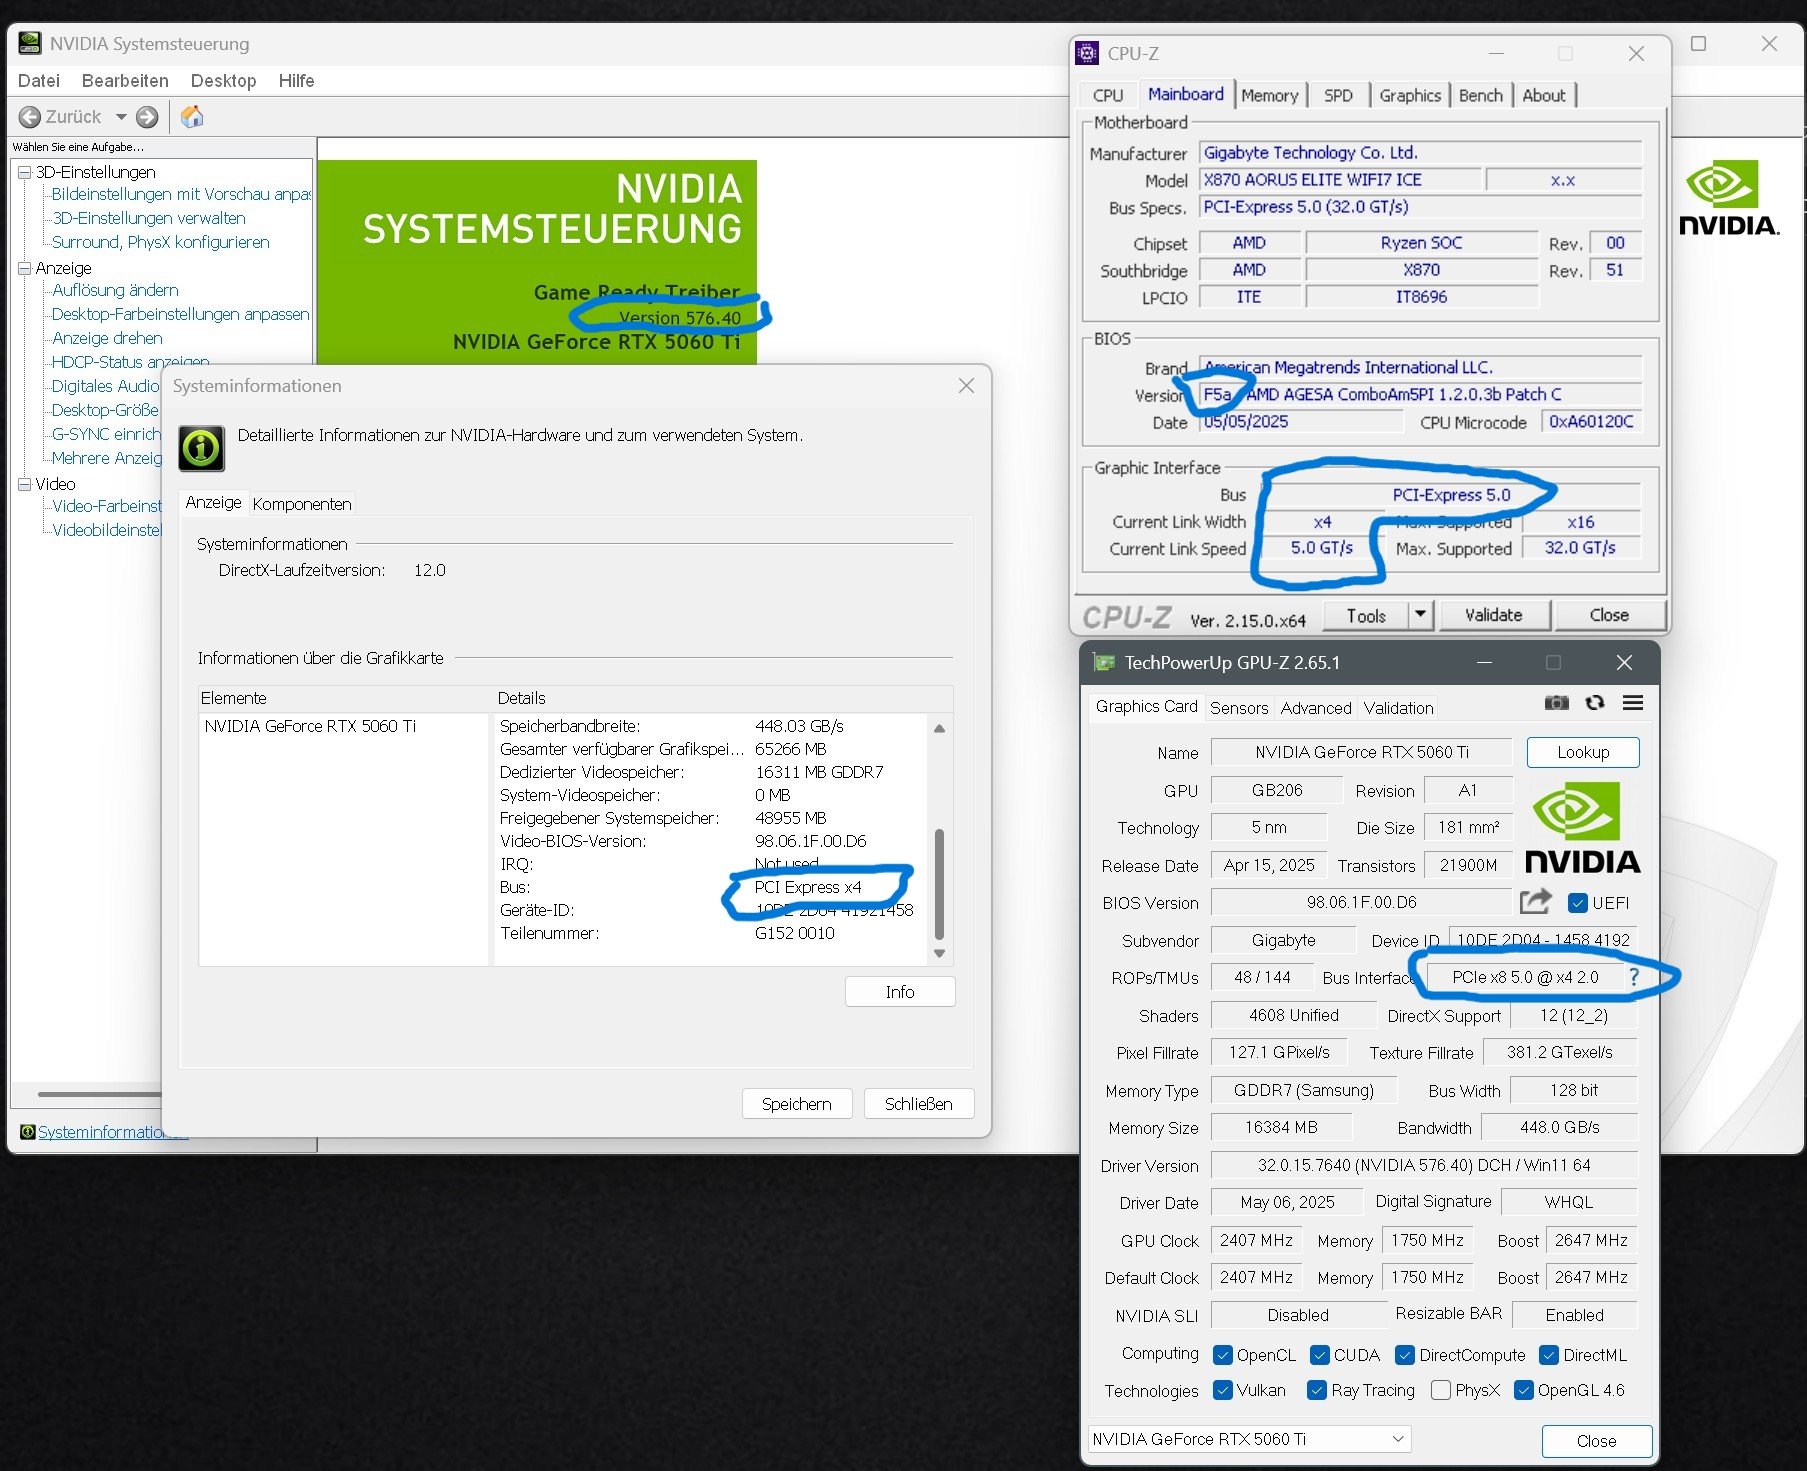Image resolution: width=1807 pixels, height=1471 pixels.
Task: Open the GPU-Z hamburger menu icon
Action: point(1633,703)
